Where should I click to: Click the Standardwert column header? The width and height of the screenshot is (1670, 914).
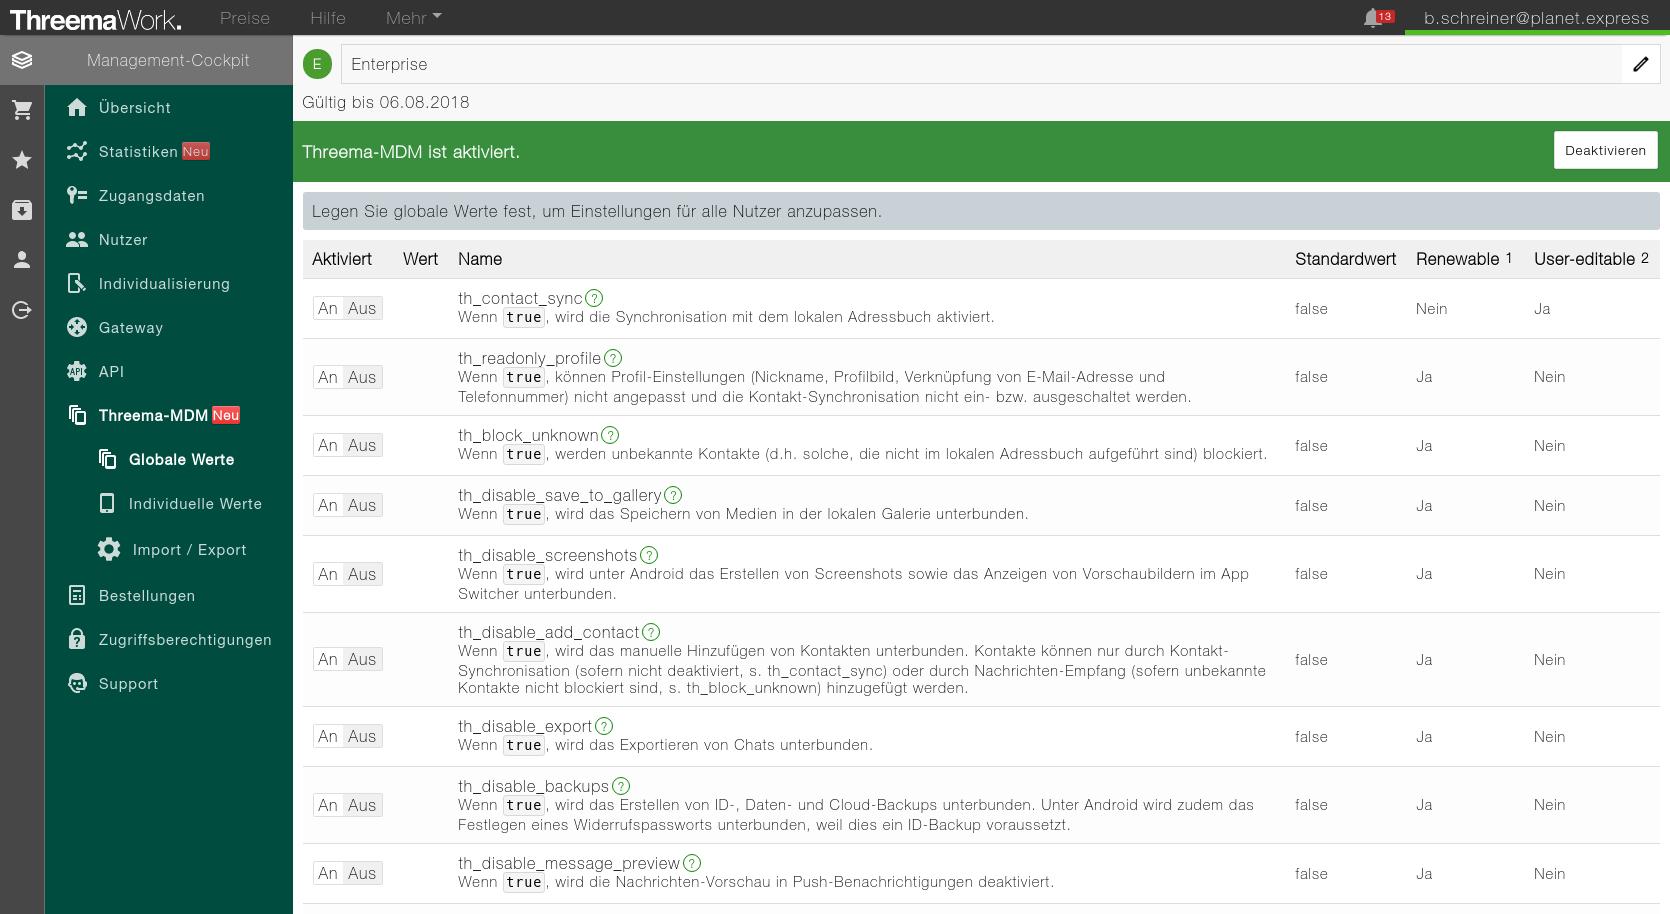pos(1345,259)
